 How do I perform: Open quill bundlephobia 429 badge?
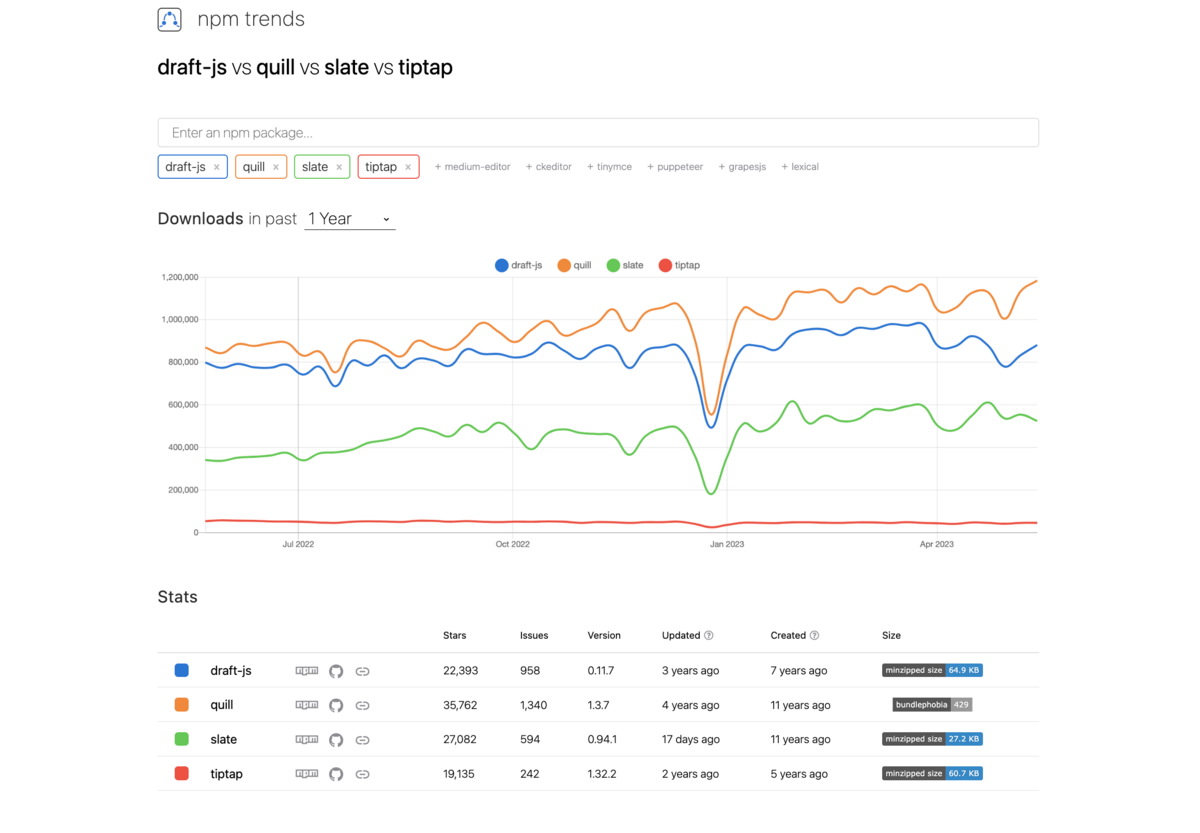[932, 705]
